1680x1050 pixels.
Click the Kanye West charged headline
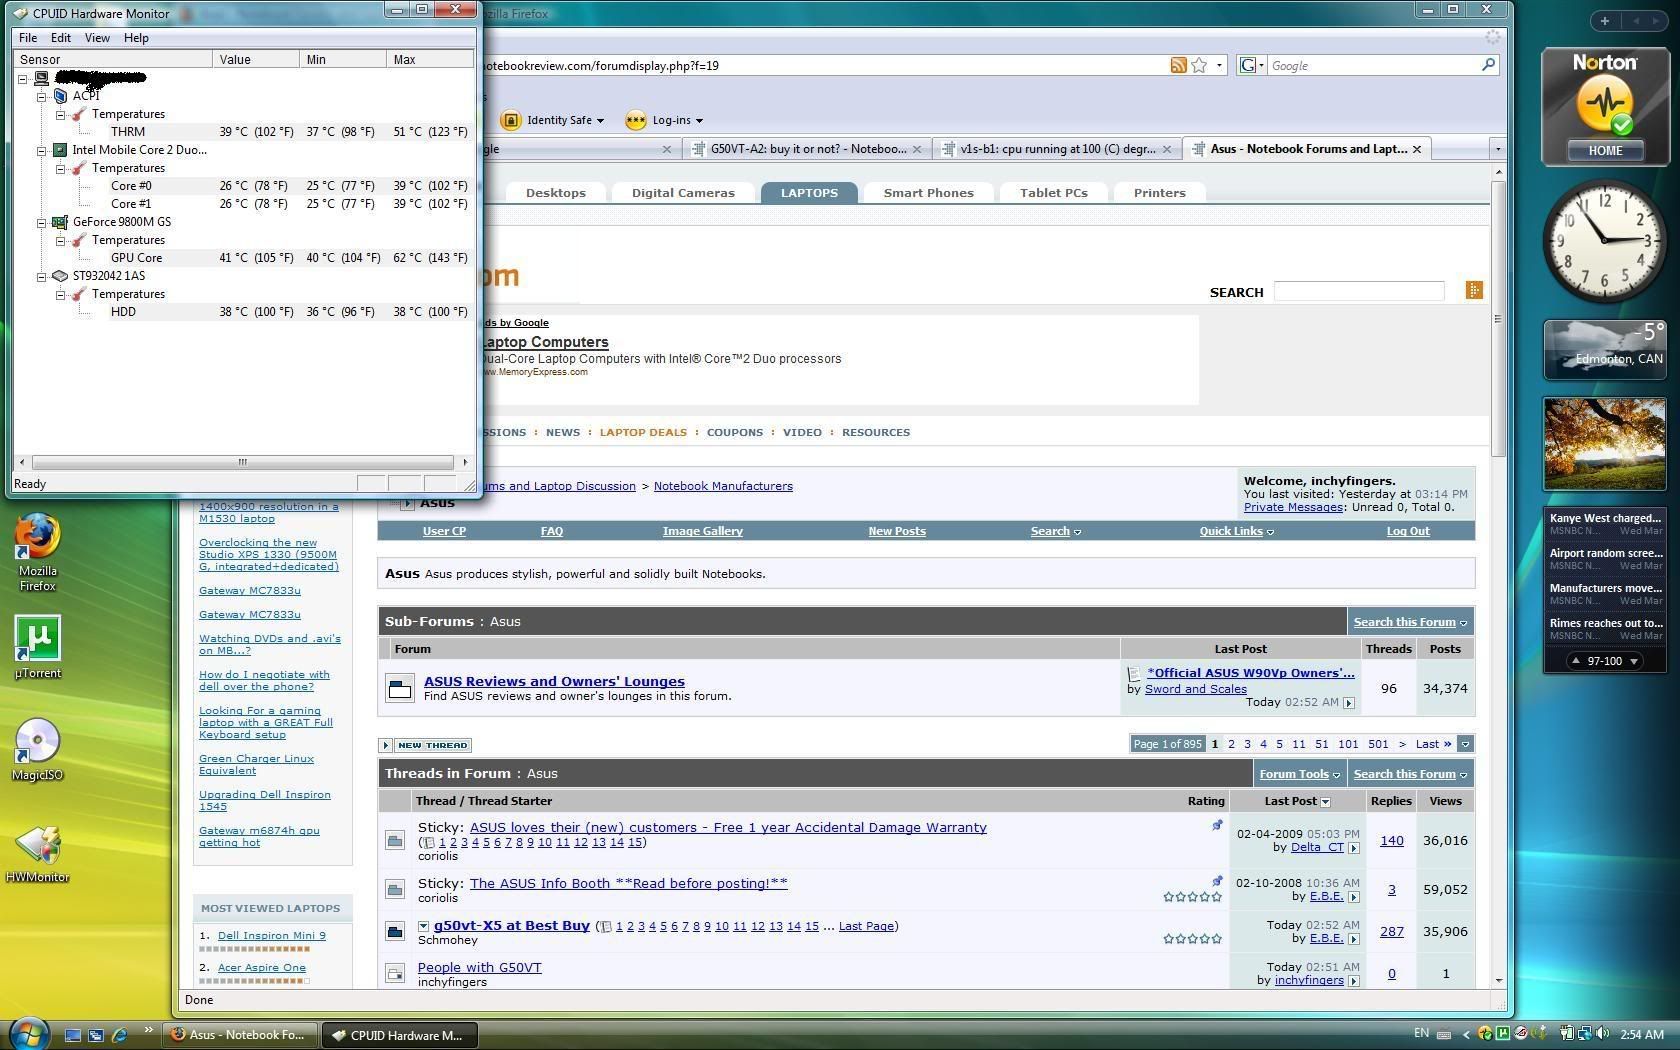pos(1605,518)
